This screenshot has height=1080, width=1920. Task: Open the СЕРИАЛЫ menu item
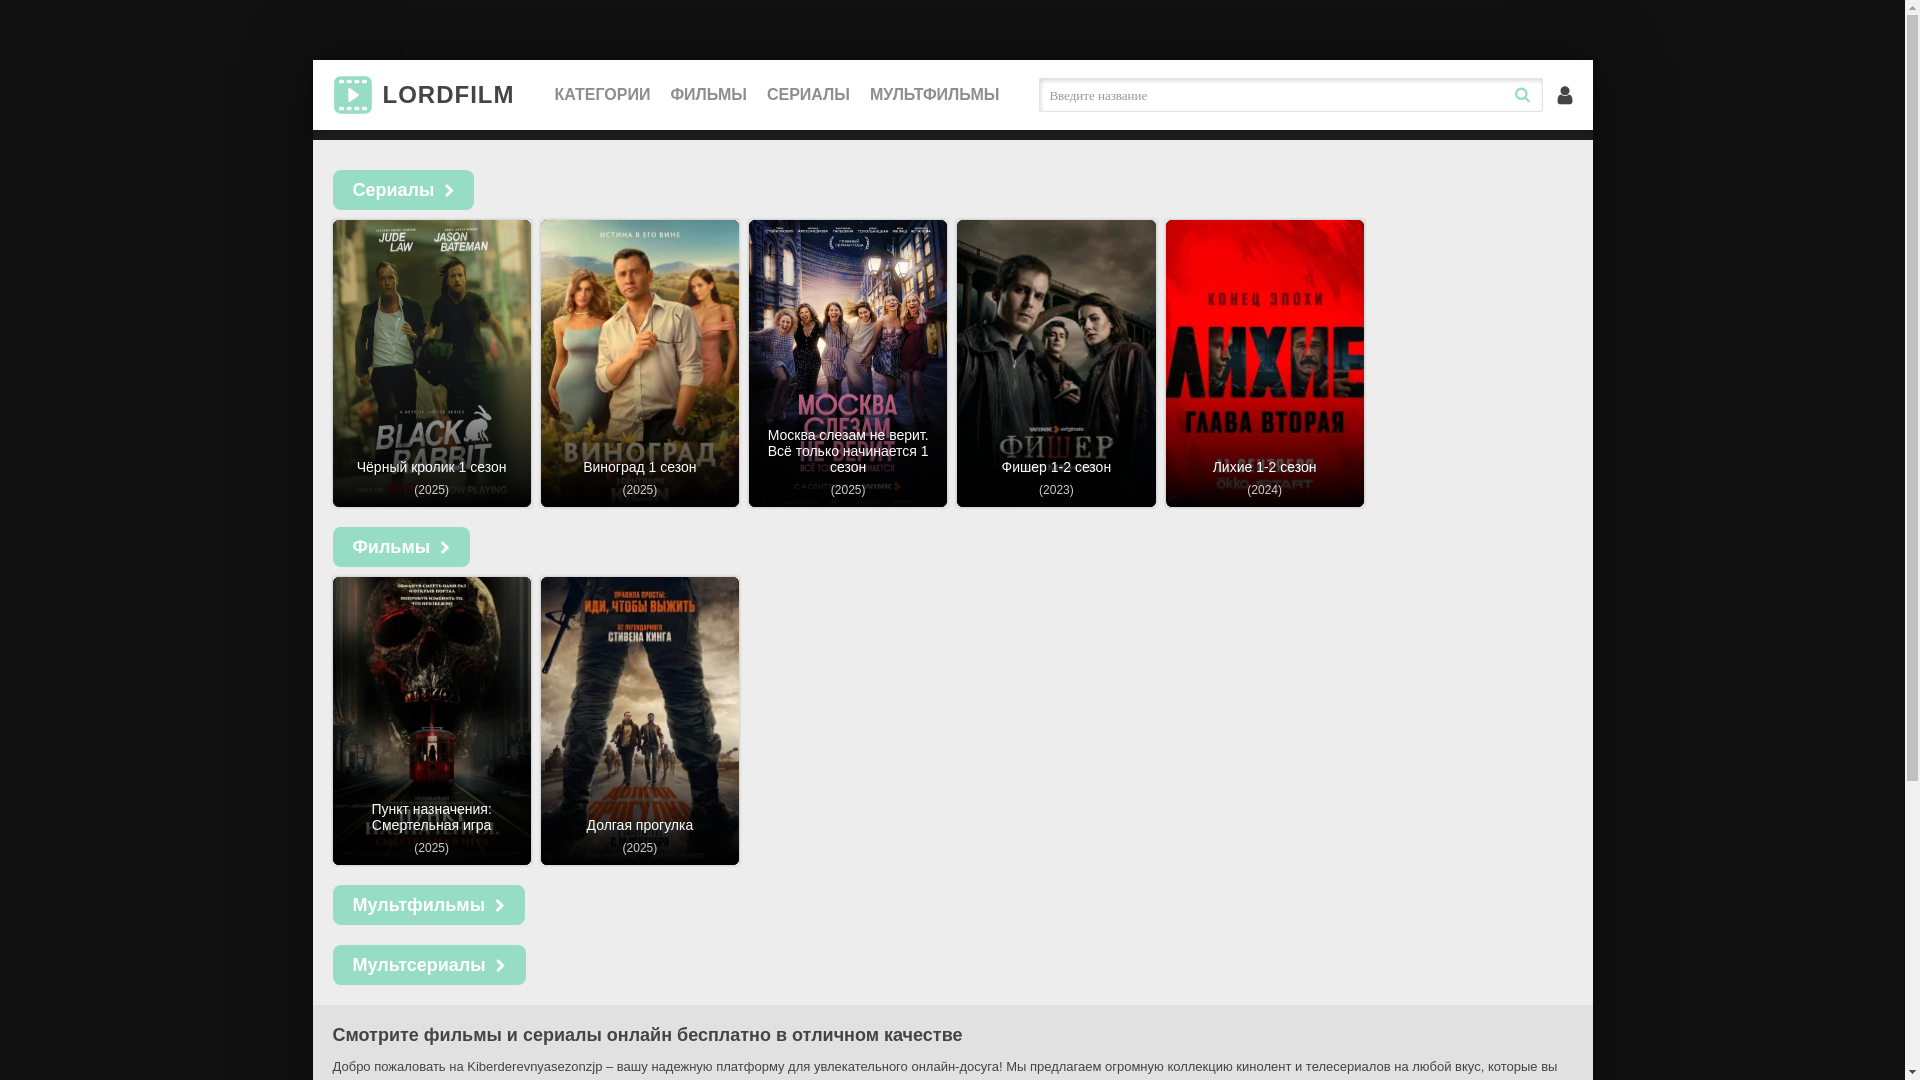point(808,95)
